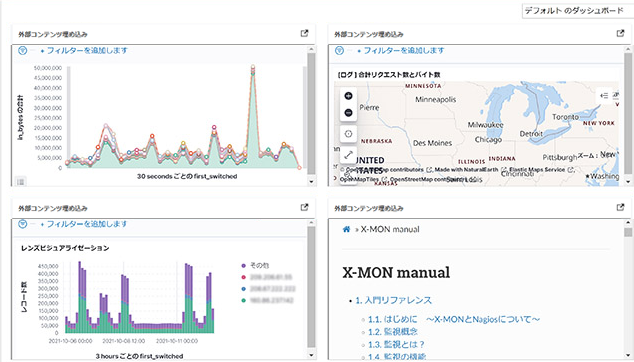Open lens visualization panel popout icon
The image size is (634, 362).
(304, 207)
